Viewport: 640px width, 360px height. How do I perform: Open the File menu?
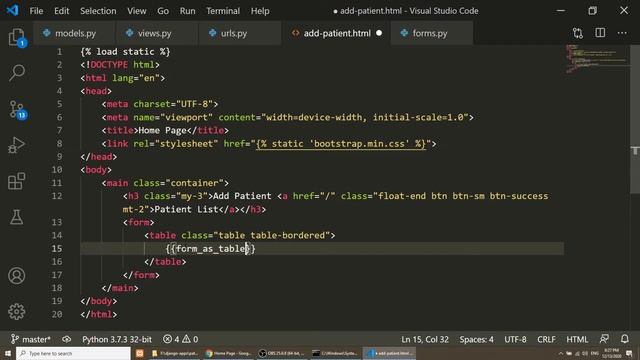pyautogui.click(x=36, y=11)
